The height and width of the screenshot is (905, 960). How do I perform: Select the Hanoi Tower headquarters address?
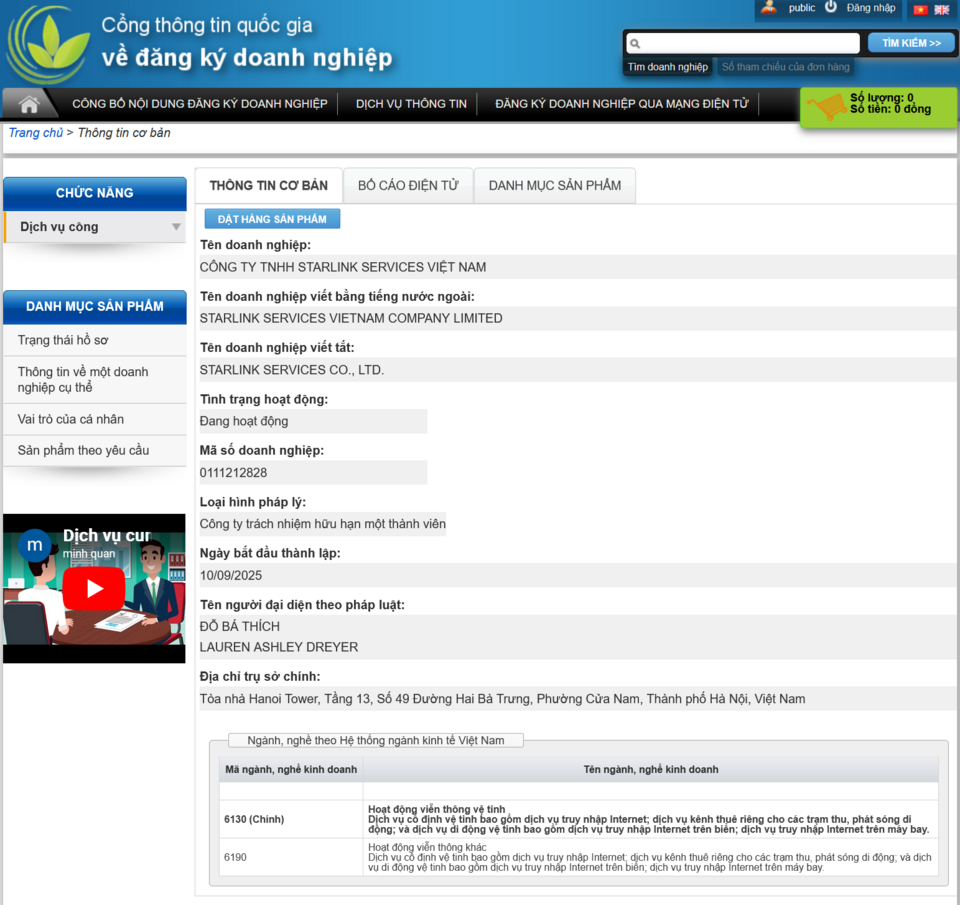502,699
